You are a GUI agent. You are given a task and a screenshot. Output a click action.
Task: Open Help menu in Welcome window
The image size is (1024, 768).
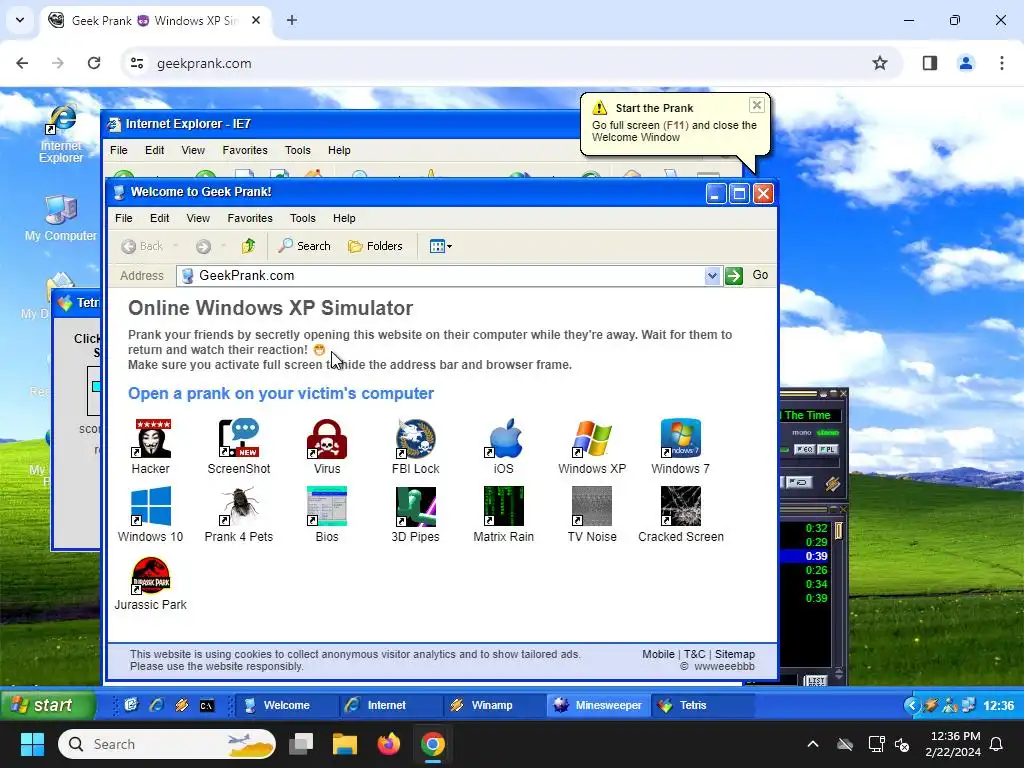(x=344, y=218)
